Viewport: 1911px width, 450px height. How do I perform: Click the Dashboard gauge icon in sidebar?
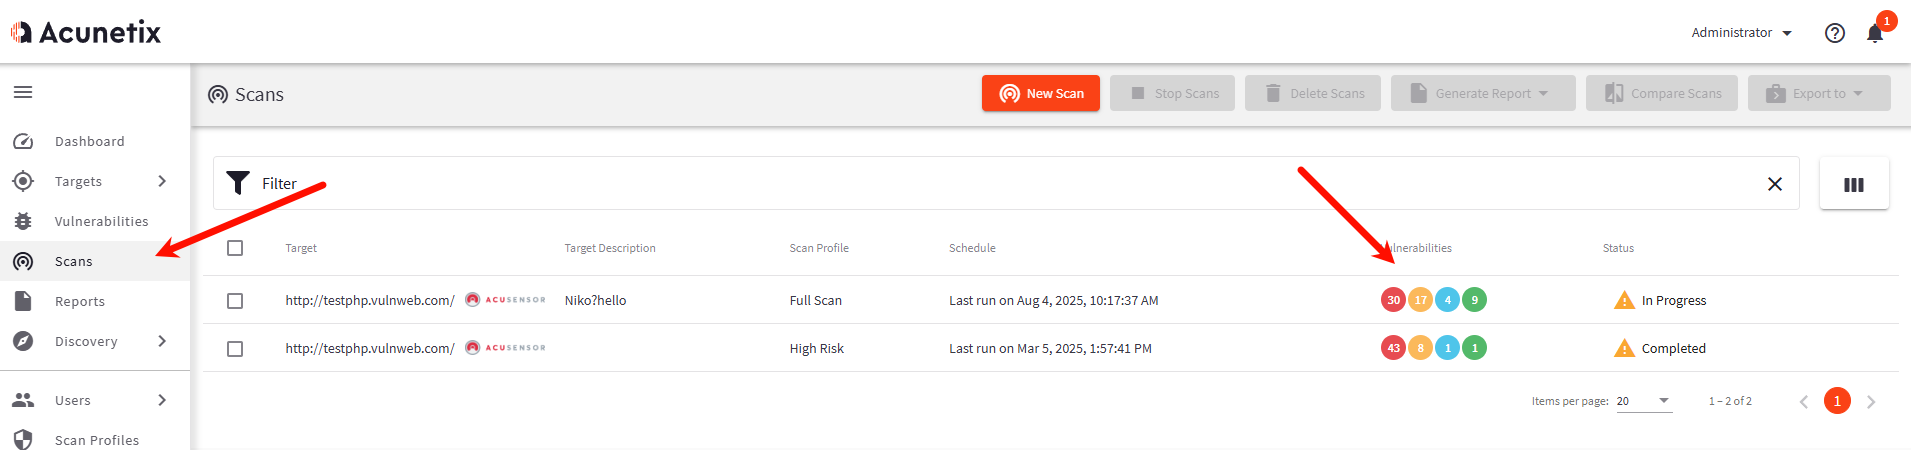[23, 142]
